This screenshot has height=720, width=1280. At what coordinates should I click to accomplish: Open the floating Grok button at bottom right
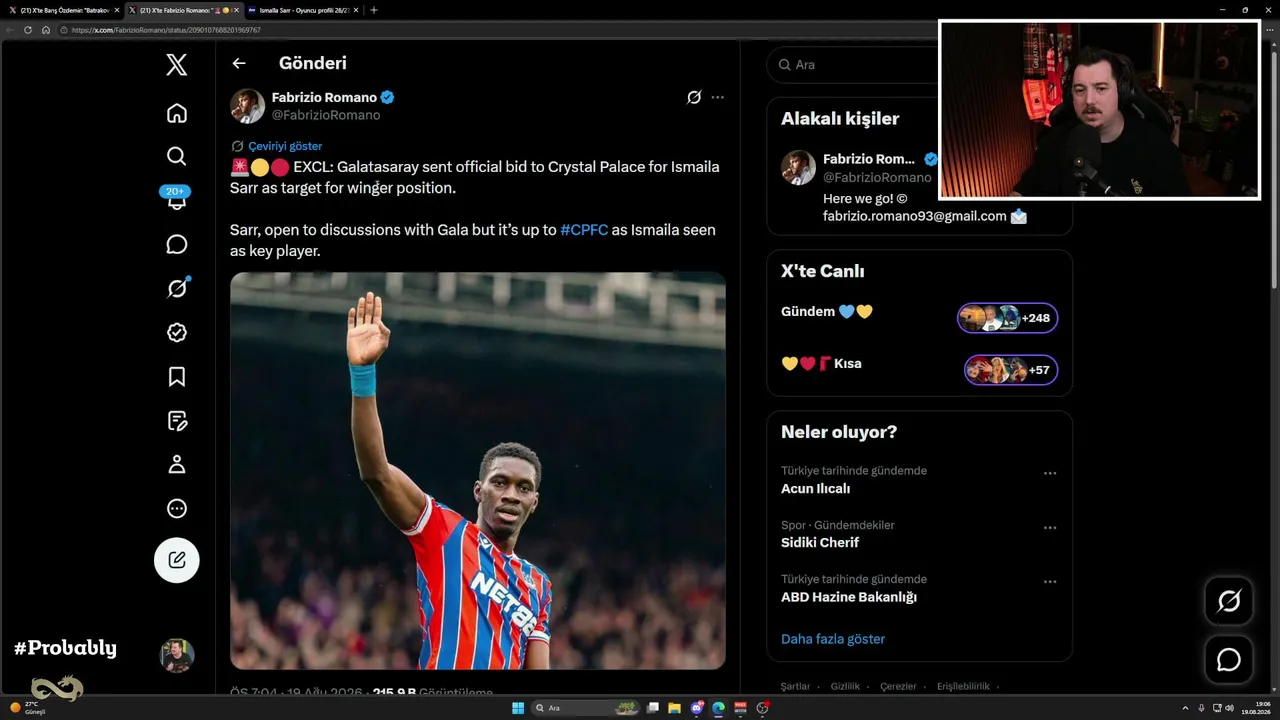[1229, 601]
